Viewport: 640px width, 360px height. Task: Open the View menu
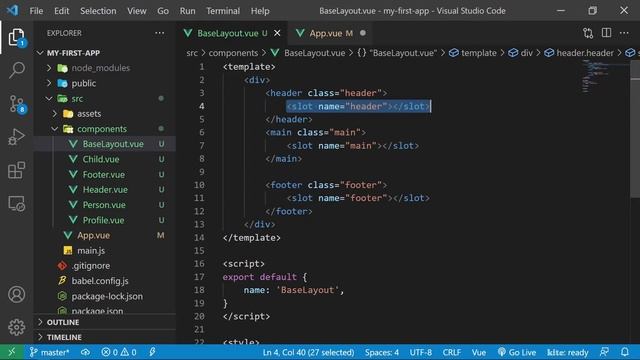pos(136,11)
